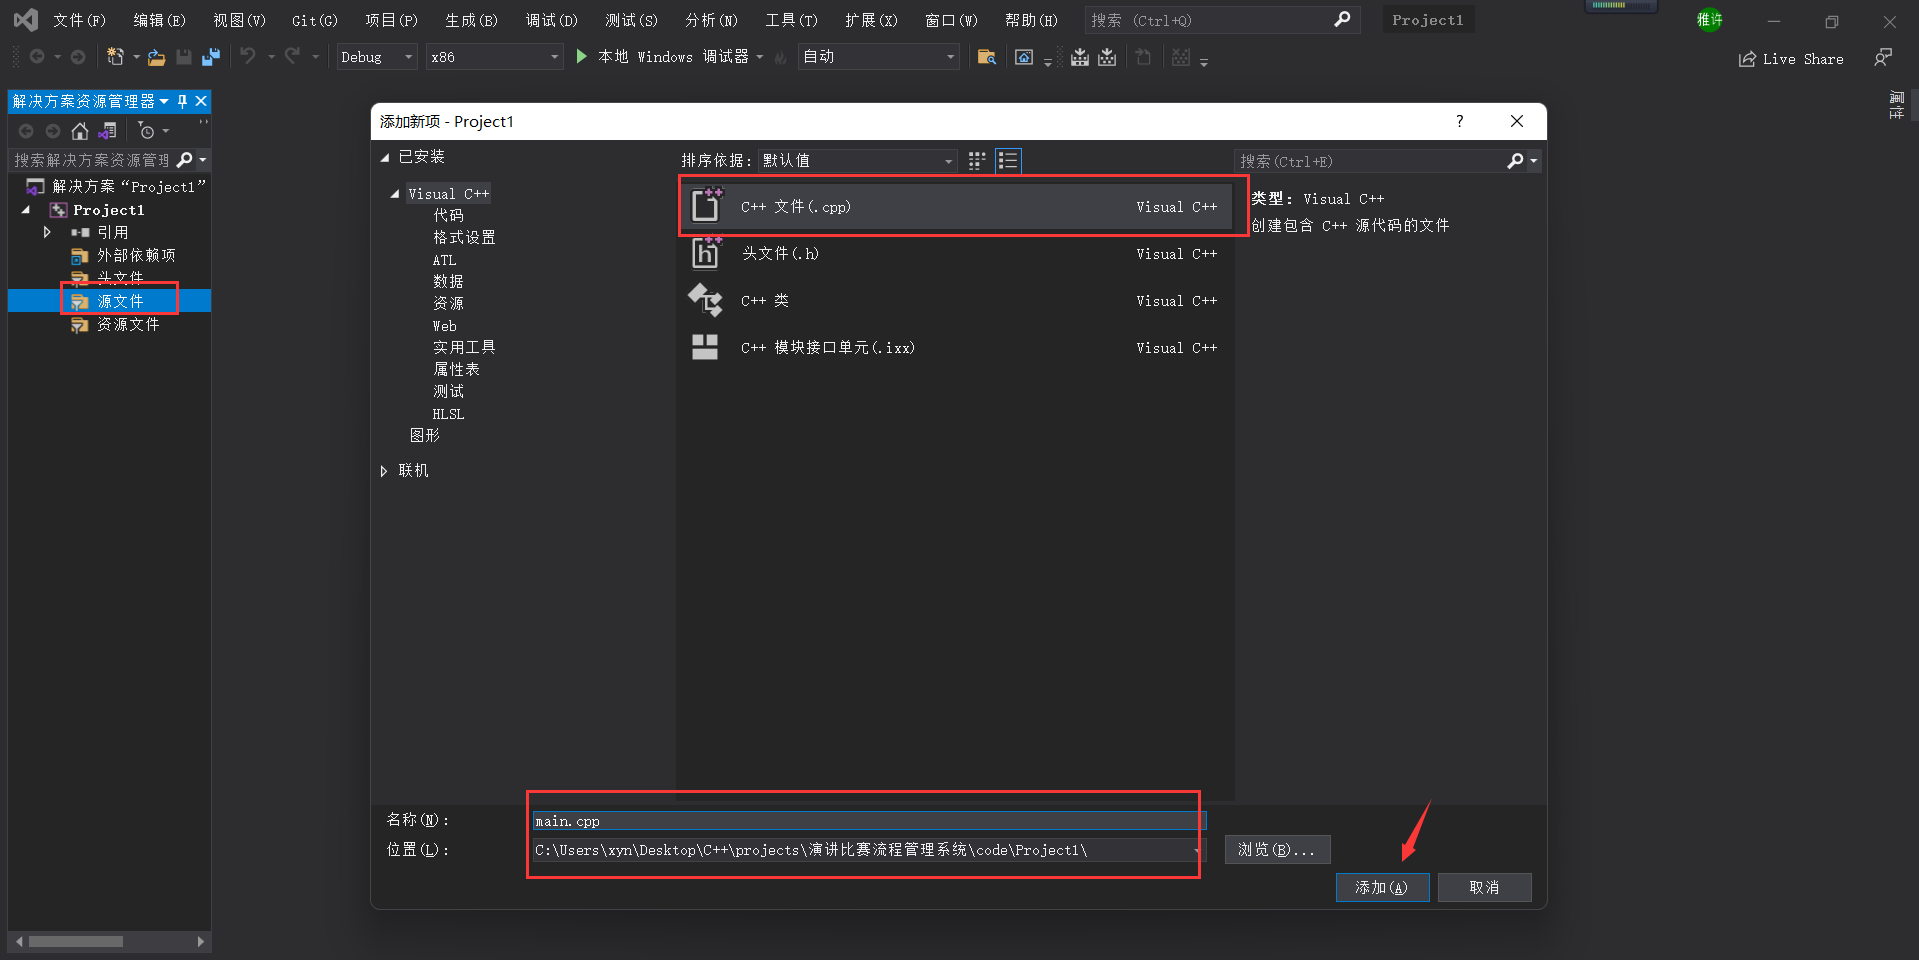Select ATL category in the tree
This screenshot has height=960, width=1919.
pyautogui.click(x=444, y=260)
